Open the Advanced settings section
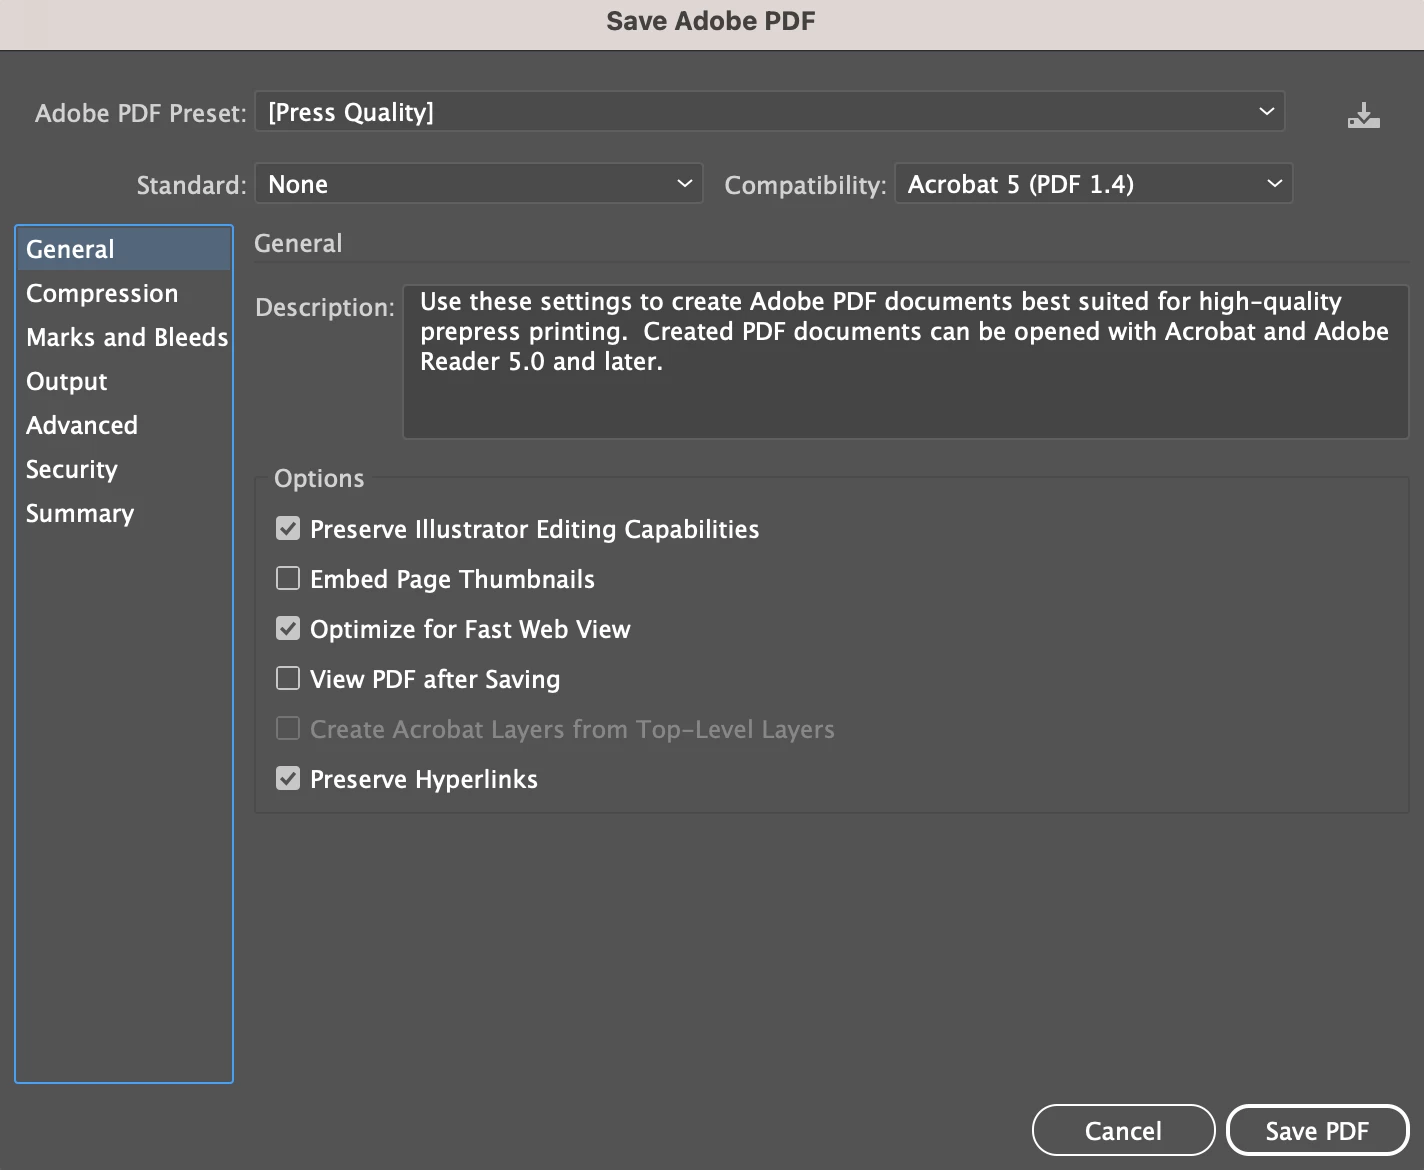 pyautogui.click(x=124, y=425)
